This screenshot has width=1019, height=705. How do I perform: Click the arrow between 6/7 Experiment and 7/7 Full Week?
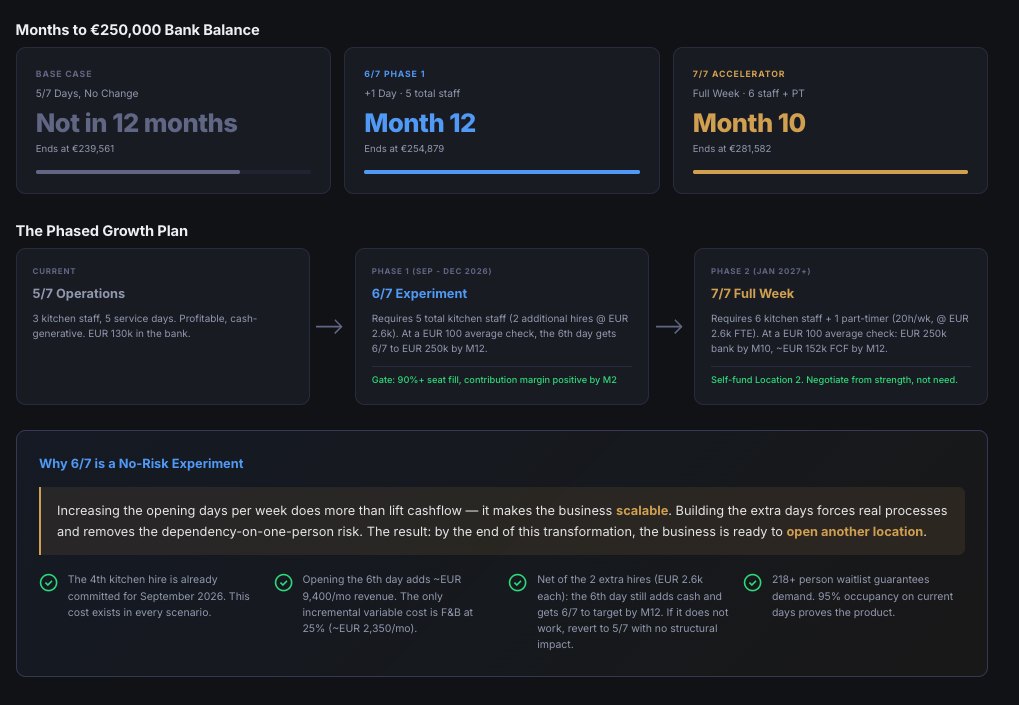669,326
